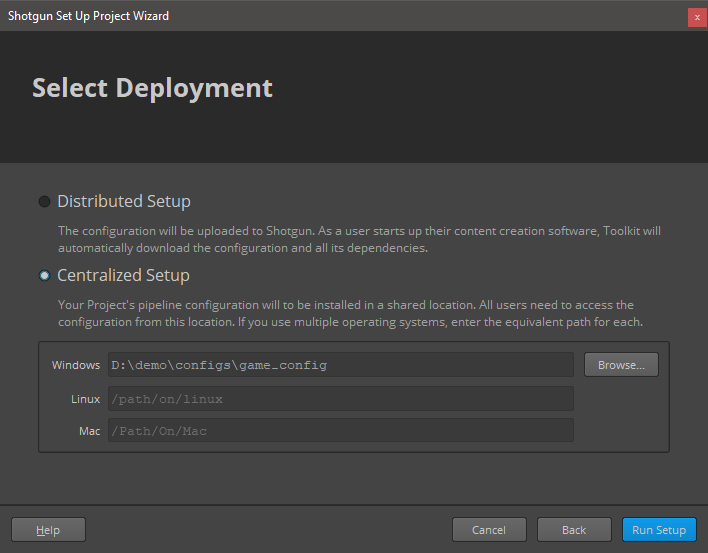Click the Centralized Setup label text

pos(123,275)
